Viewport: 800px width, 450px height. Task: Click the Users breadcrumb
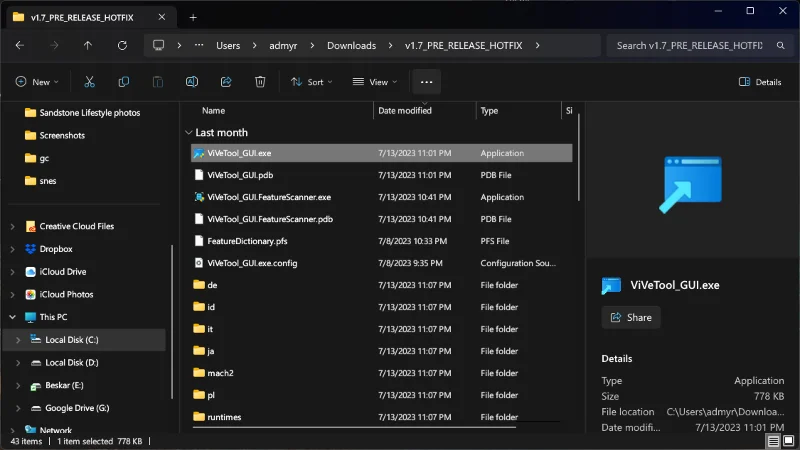point(228,45)
